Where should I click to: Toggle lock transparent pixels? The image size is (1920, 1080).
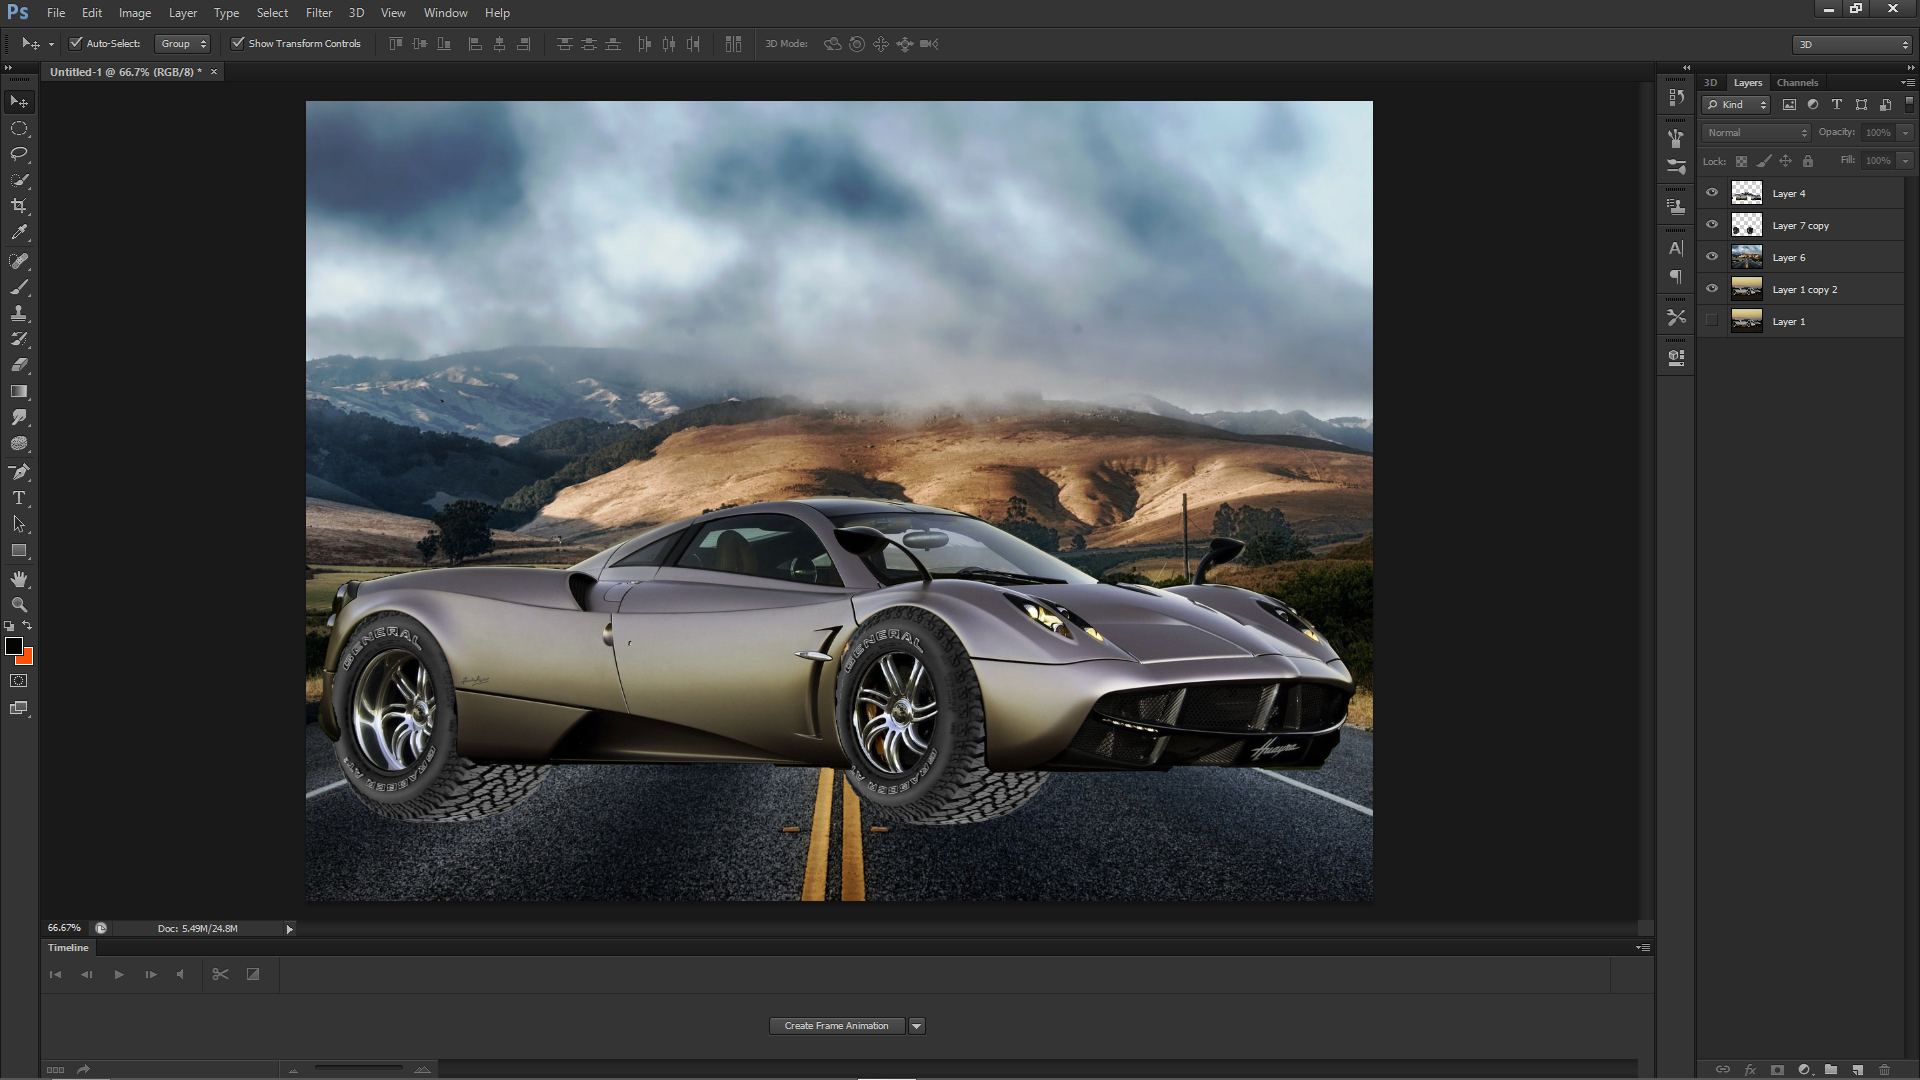1741,161
